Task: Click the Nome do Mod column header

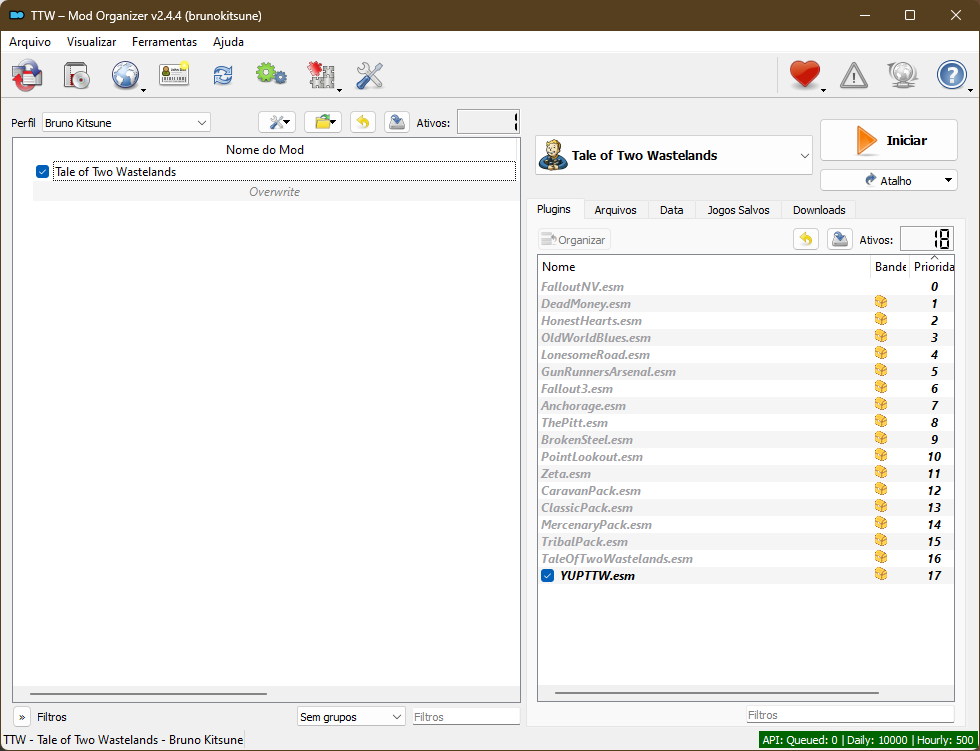Action: point(265,149)
